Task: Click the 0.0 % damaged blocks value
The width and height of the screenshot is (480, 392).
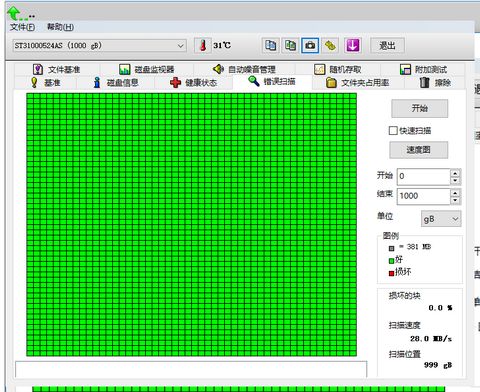Action: pos(440,308)
